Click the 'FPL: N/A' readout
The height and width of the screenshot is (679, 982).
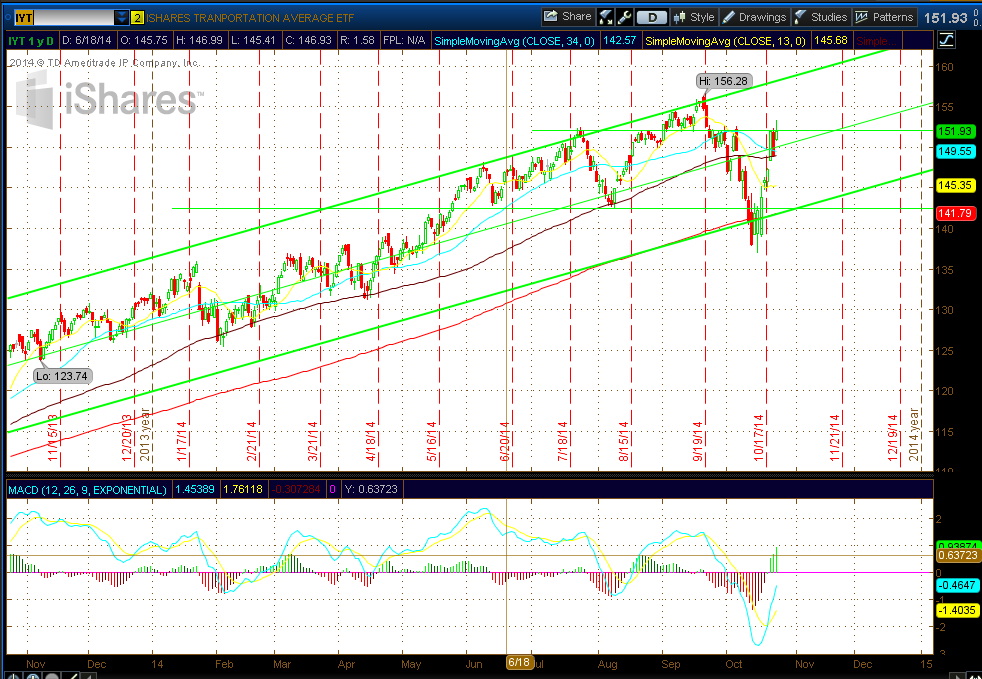coord(404,41)
